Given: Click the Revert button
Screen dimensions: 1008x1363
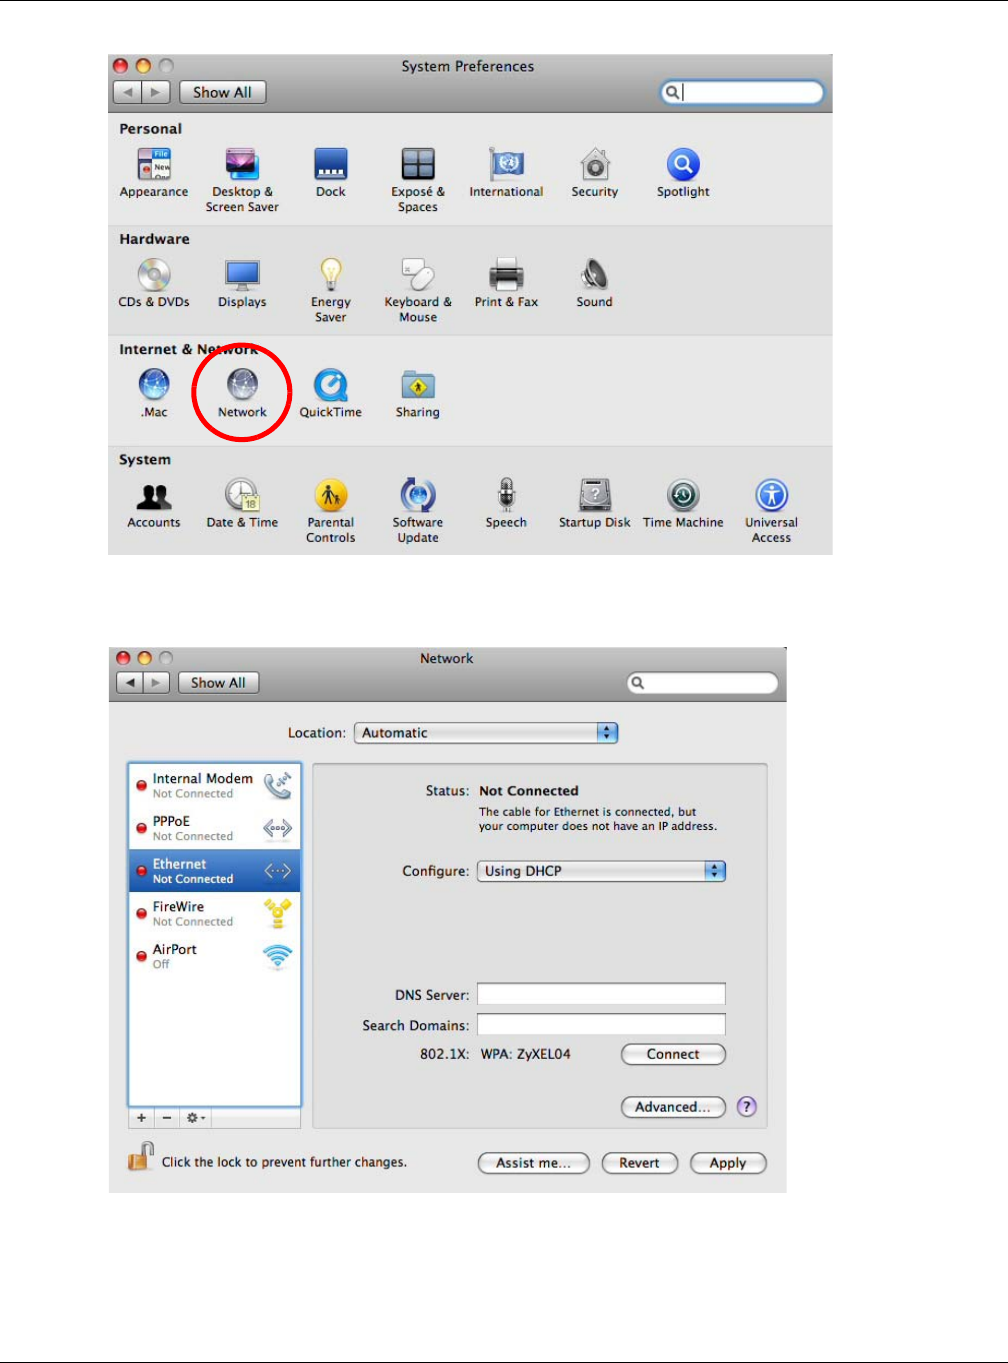Looking at the screenshot, I should 640,1163.
